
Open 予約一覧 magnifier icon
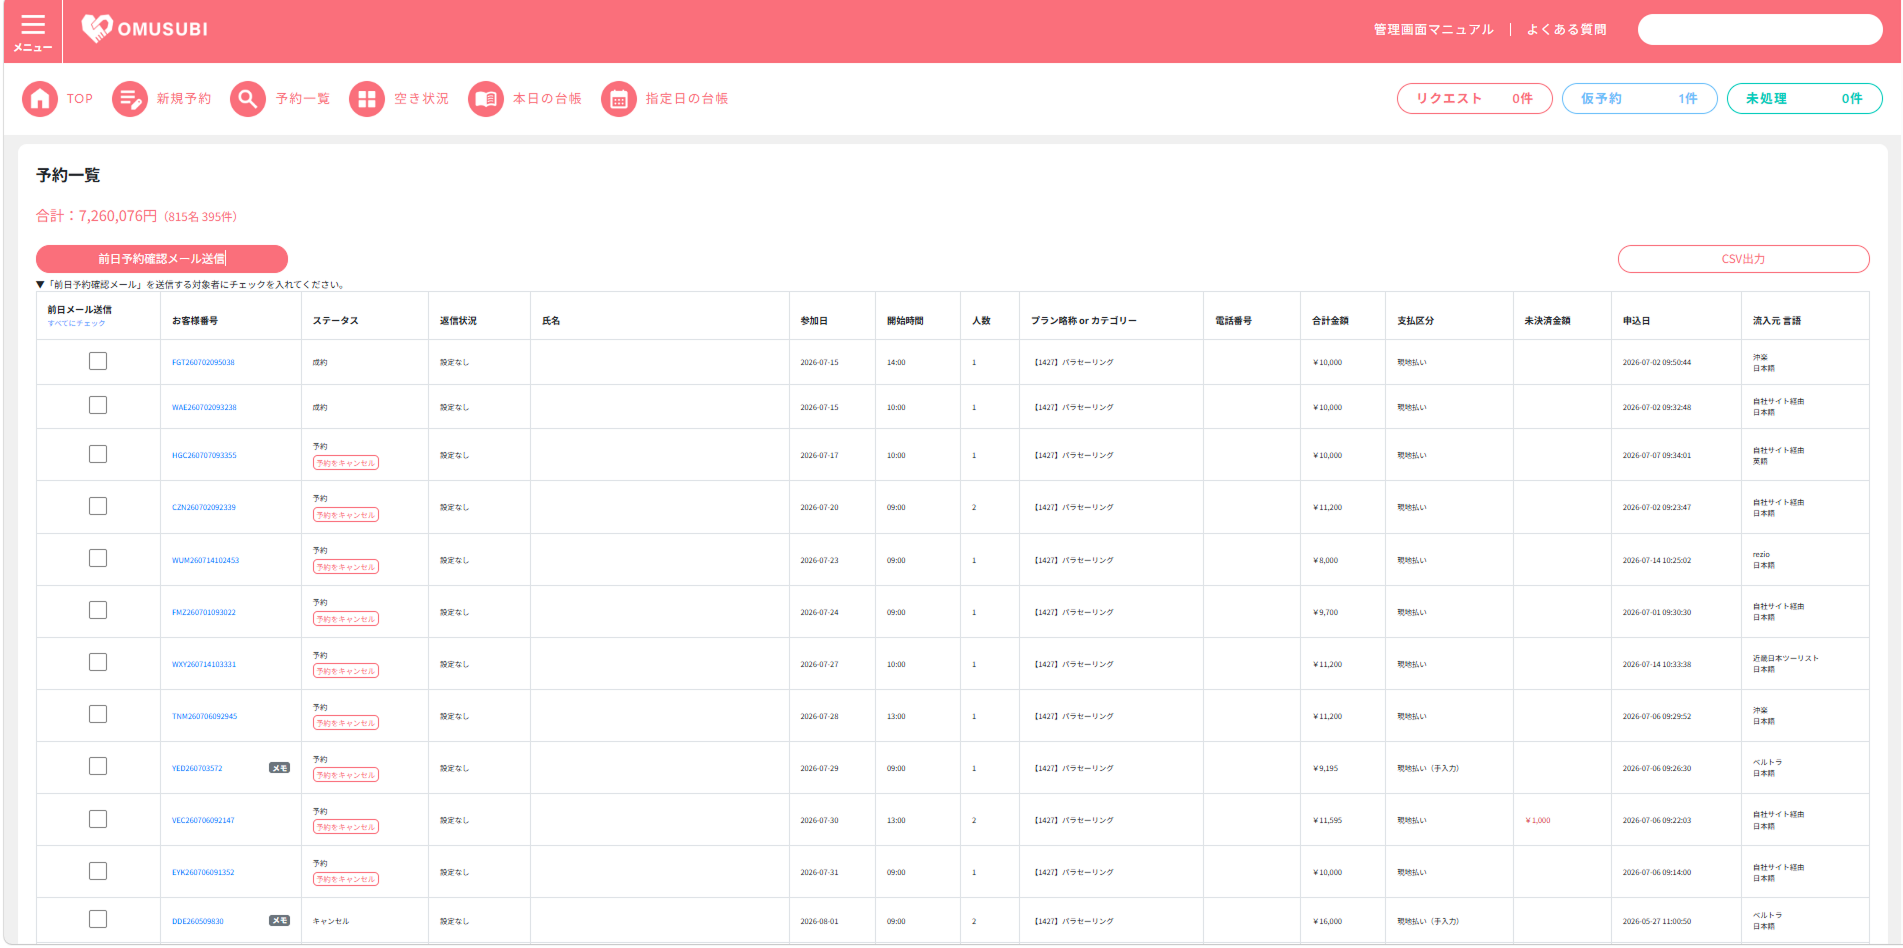coord(248,99)
